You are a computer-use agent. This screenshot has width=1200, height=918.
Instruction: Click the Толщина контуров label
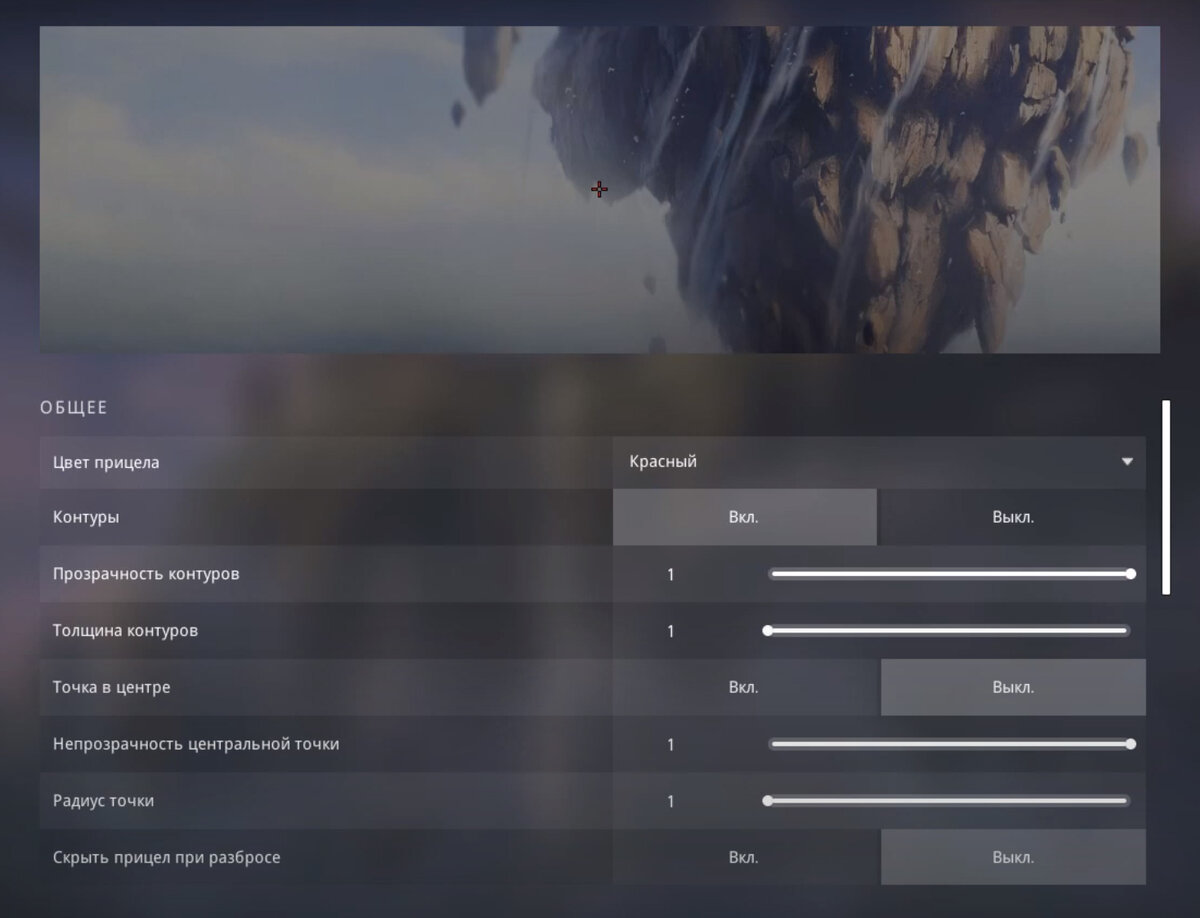click(x=125, y=631)
